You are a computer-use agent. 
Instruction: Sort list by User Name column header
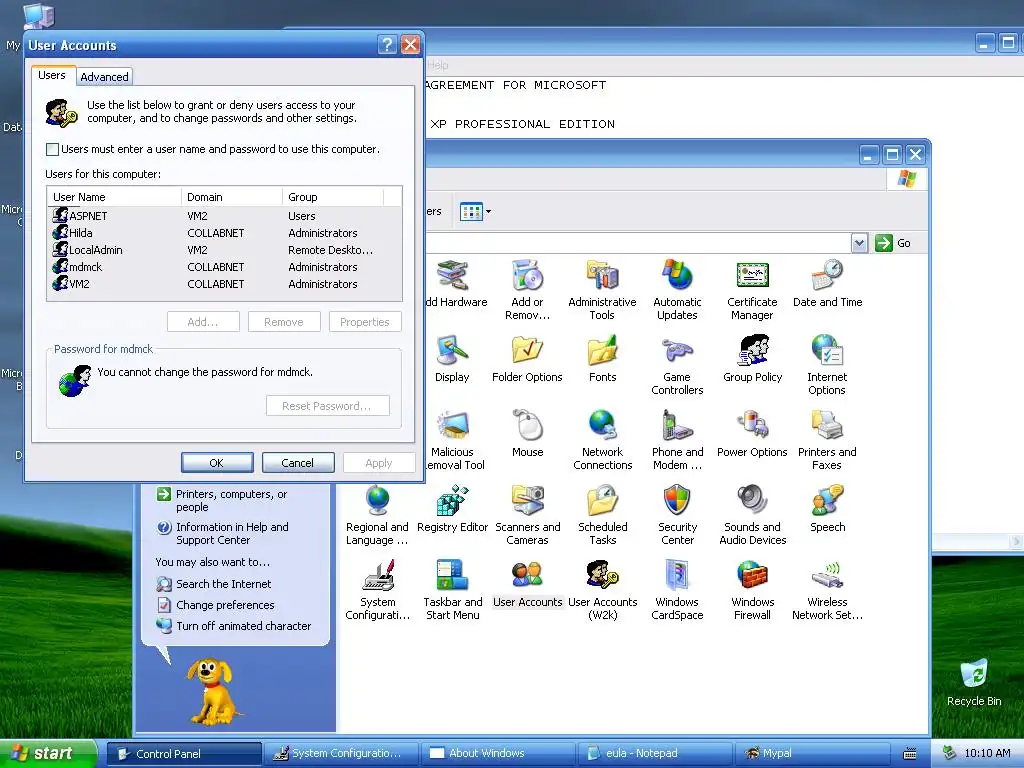point(114,197)
